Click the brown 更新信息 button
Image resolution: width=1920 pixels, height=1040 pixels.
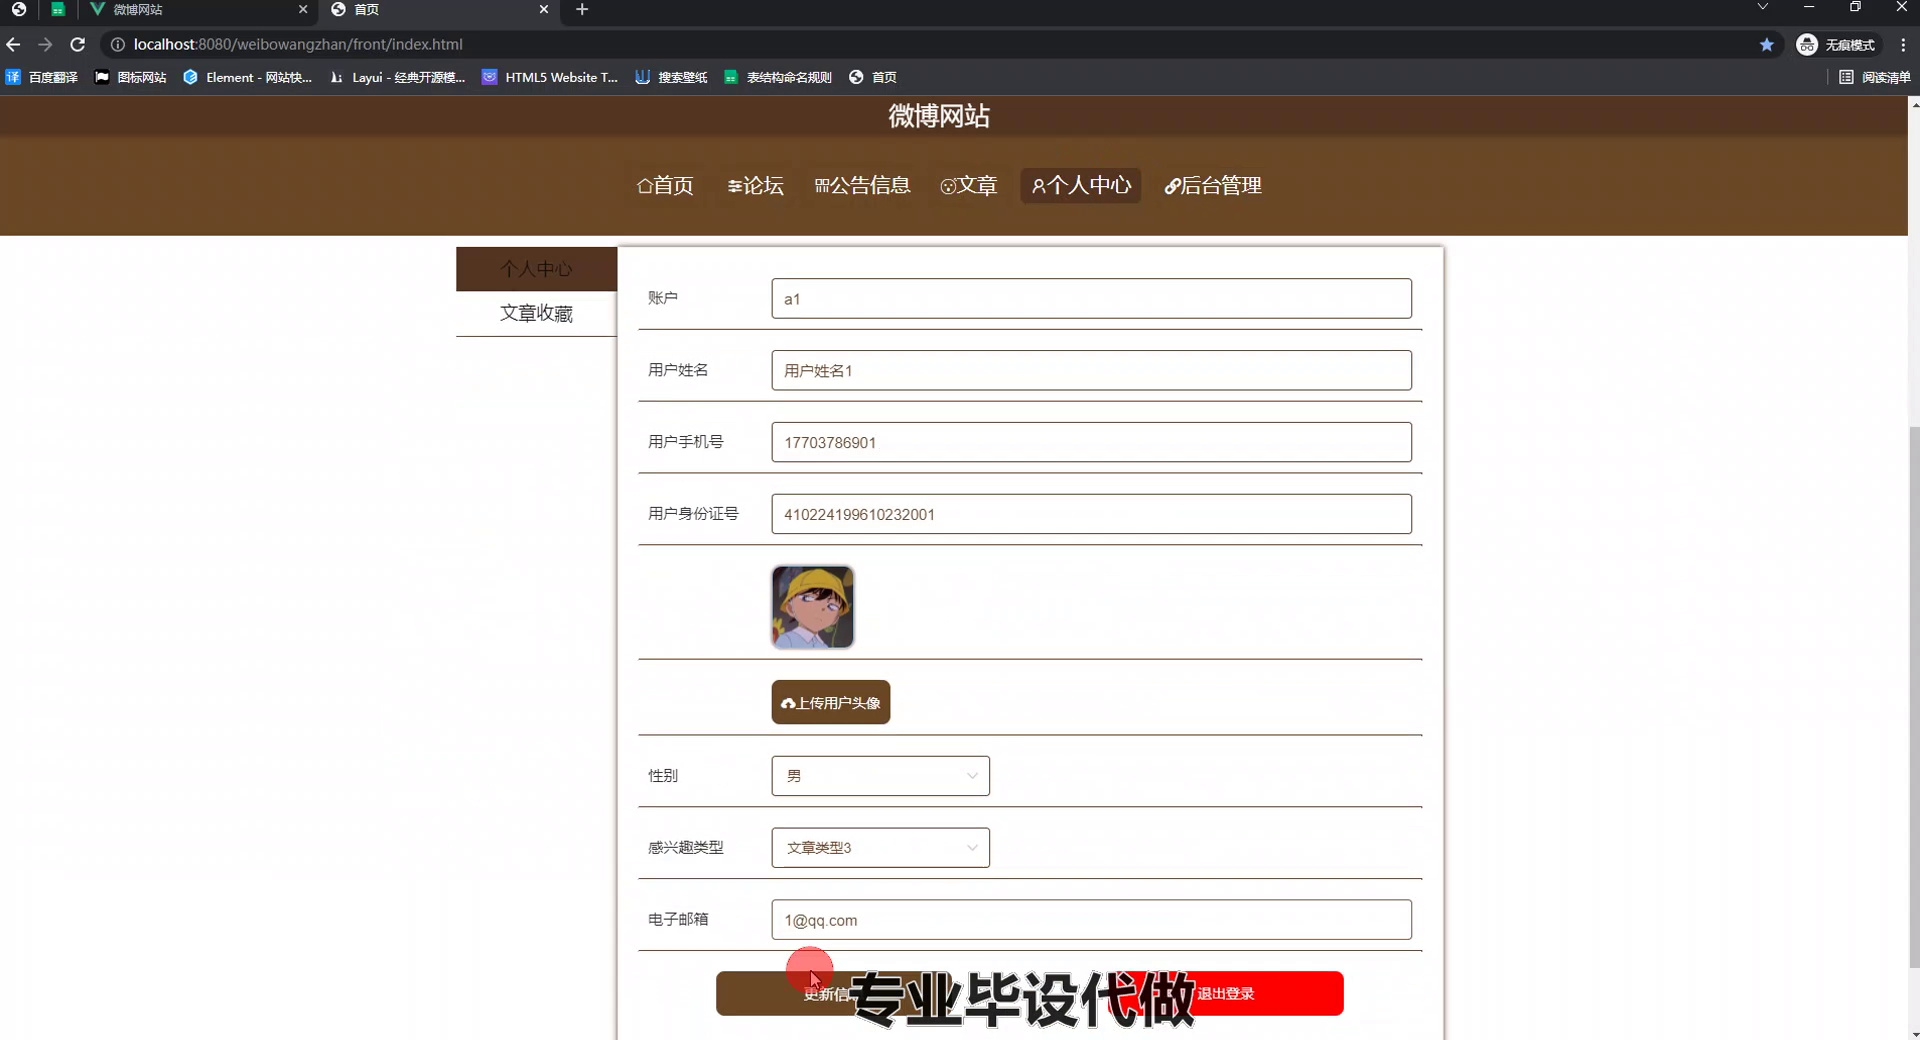click(828, 994)
